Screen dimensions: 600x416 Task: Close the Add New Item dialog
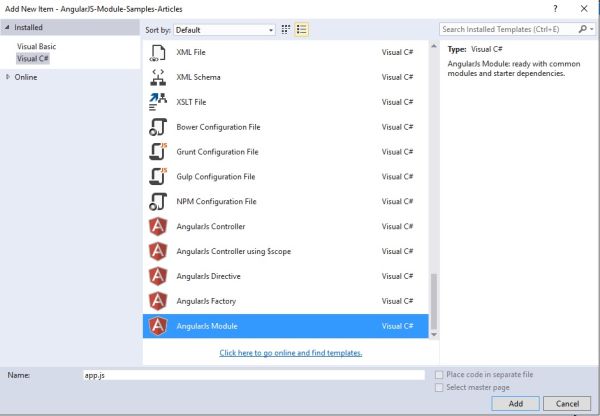coord(584,9)
